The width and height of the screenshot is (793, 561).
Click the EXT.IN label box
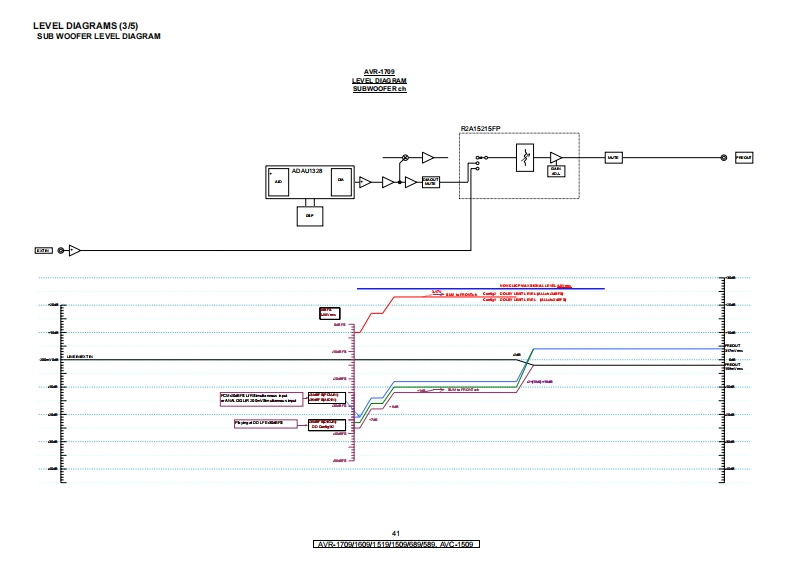click(44, 250)
